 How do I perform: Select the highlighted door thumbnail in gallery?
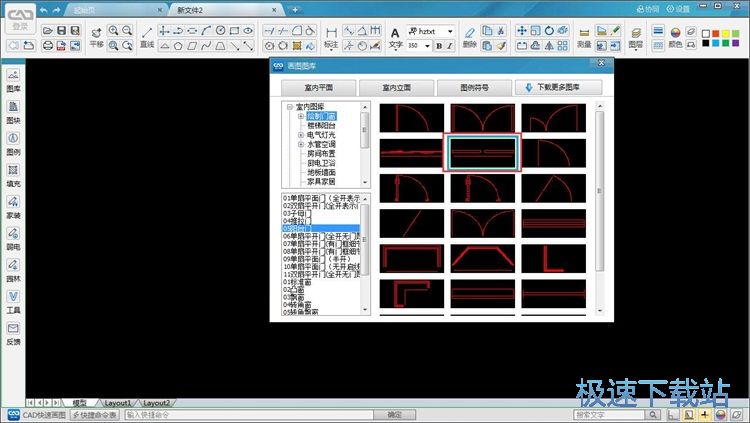[x=482, y=153]
